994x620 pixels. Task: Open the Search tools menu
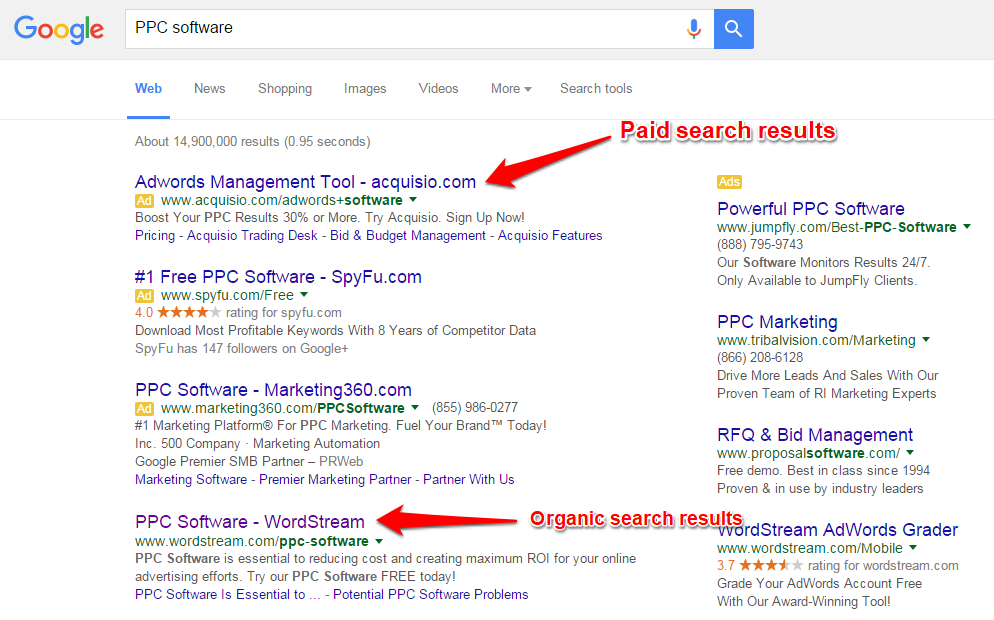tap(596, 89)
